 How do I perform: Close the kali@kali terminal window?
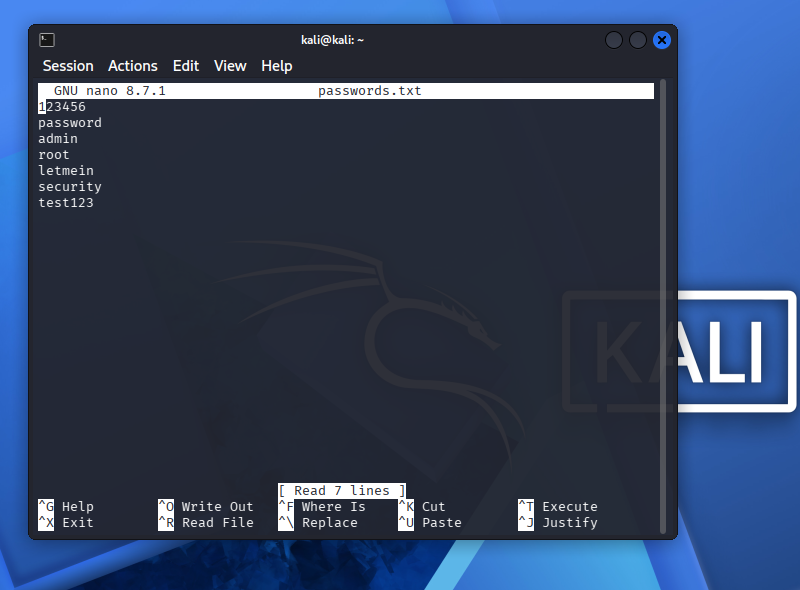click(662, 40)
